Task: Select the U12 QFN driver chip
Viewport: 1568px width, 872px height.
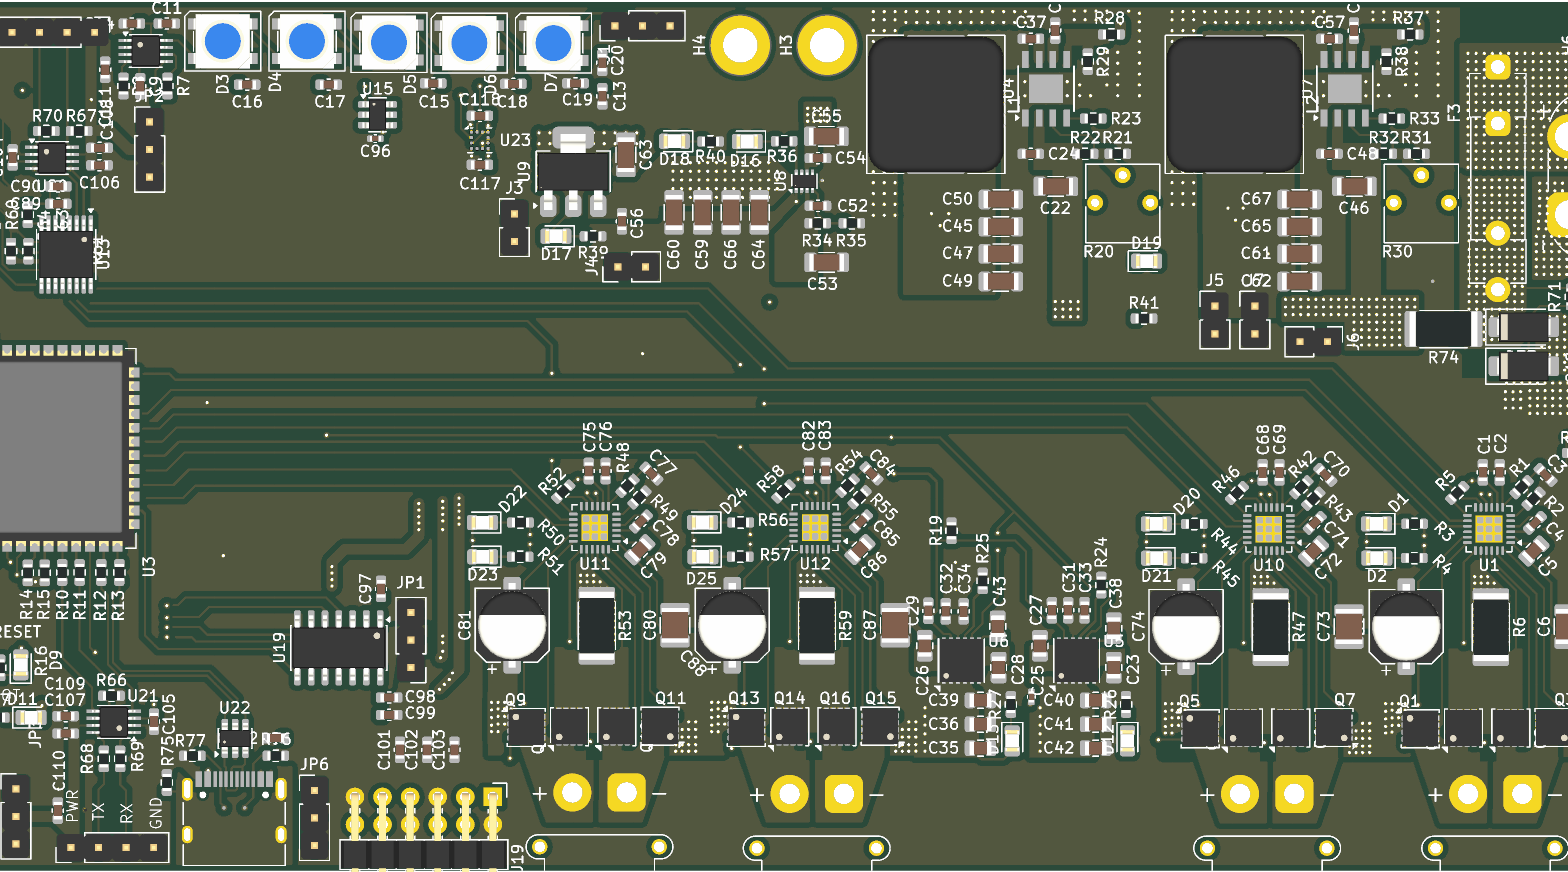Action: click(815, 527)
